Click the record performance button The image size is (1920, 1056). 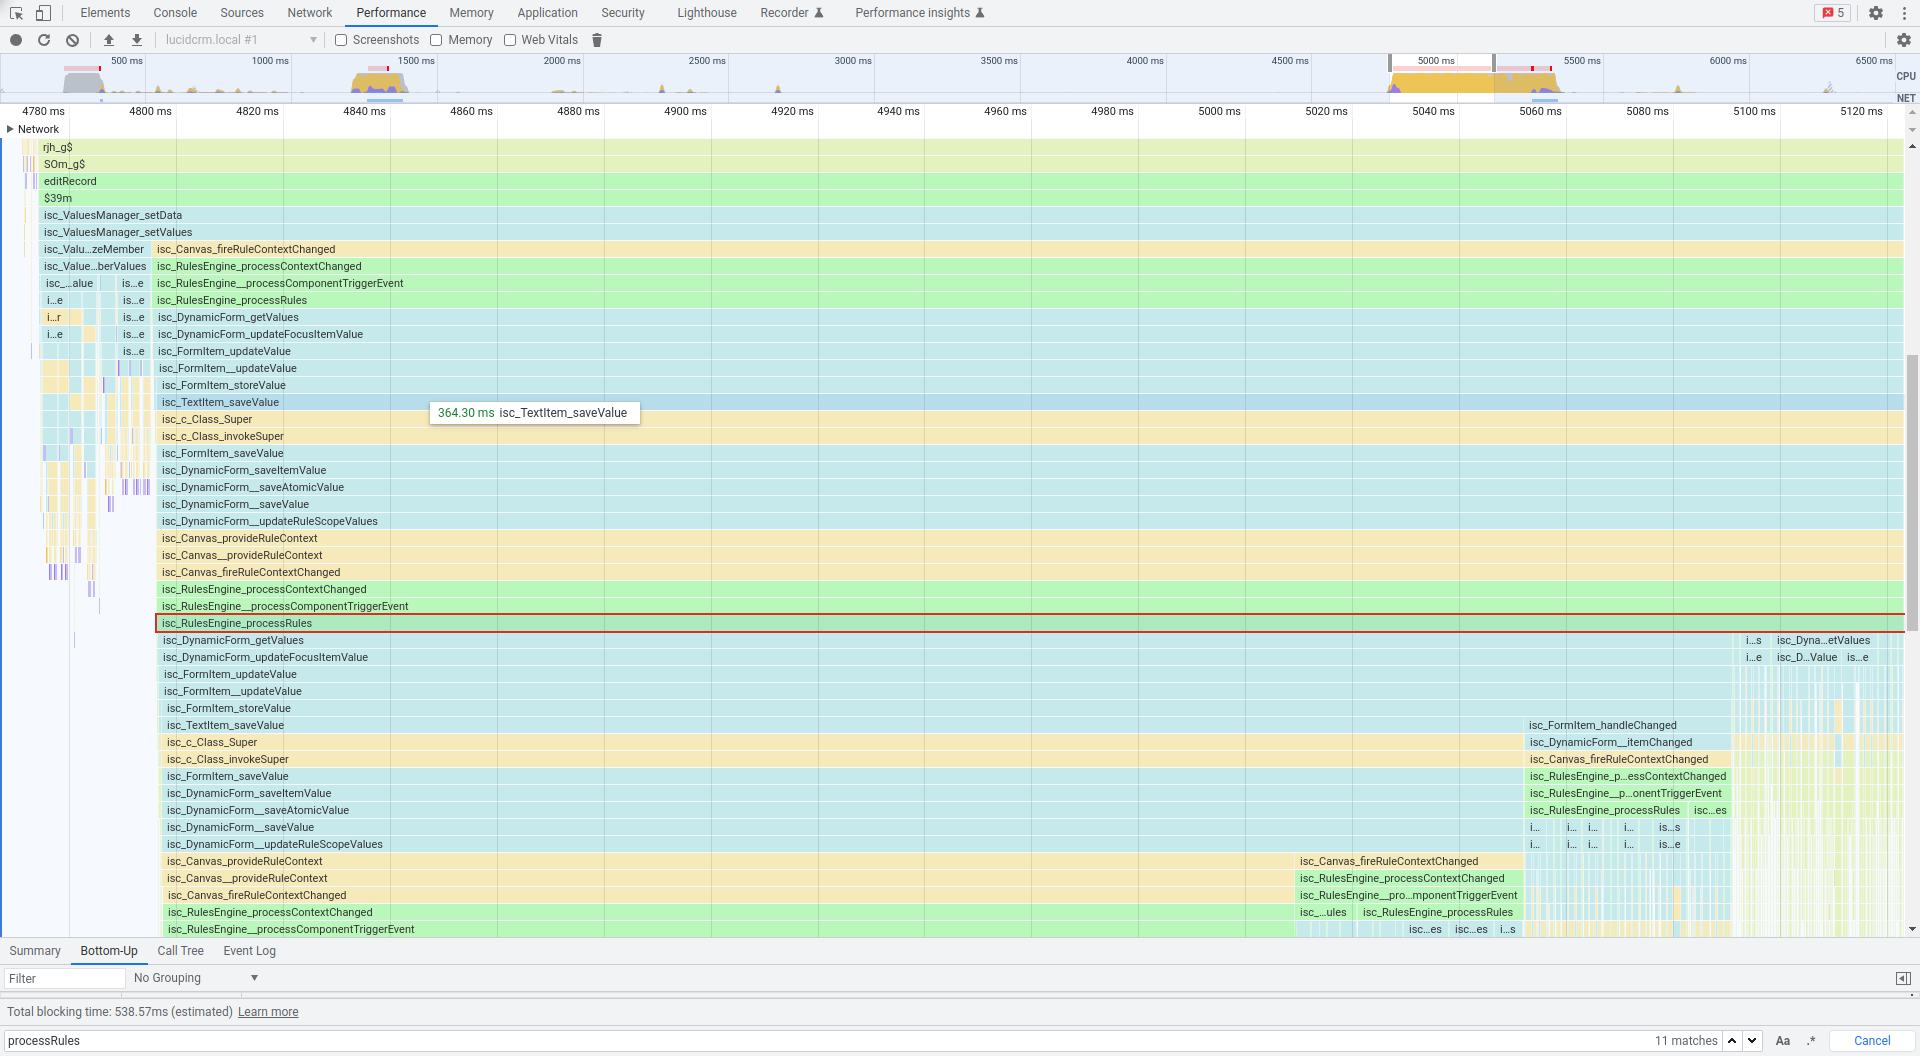point(16,40)
